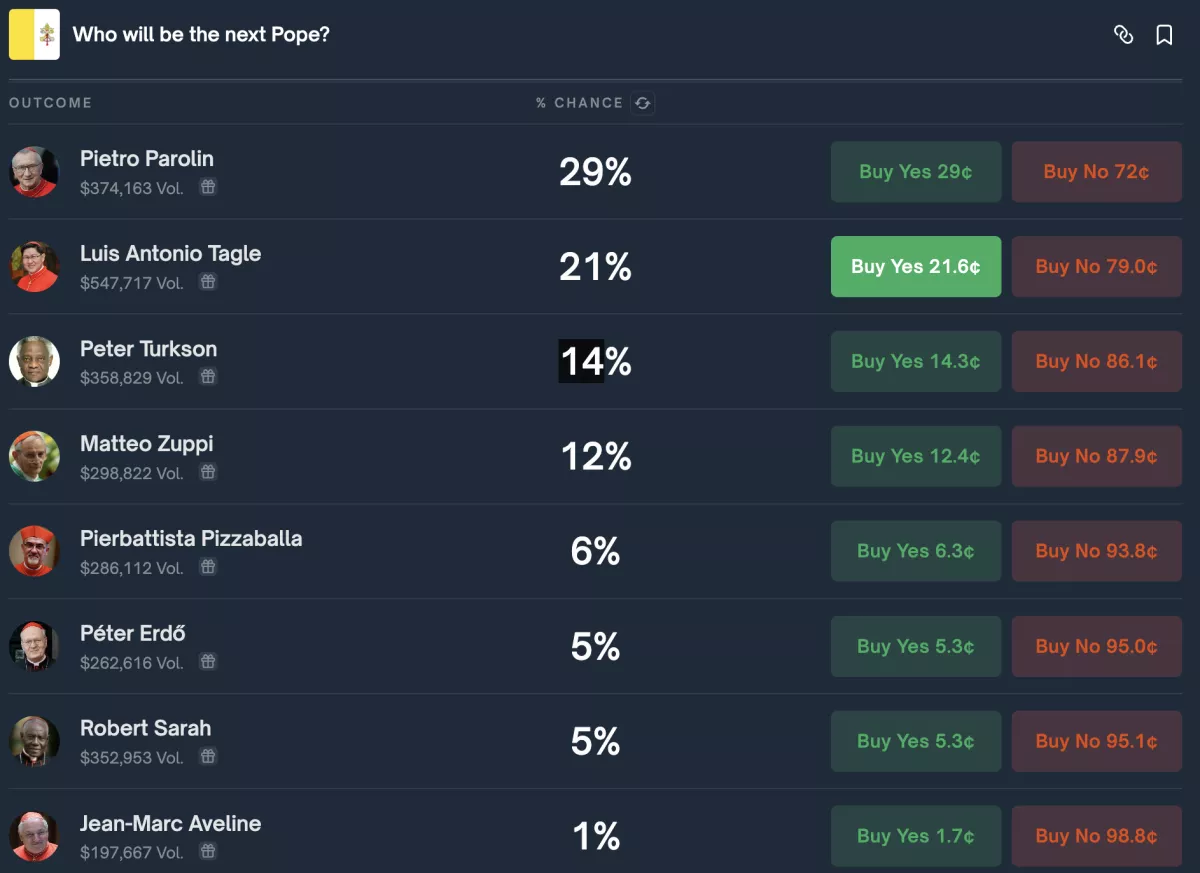Bookmark this Pope market

coord(1164,35)
